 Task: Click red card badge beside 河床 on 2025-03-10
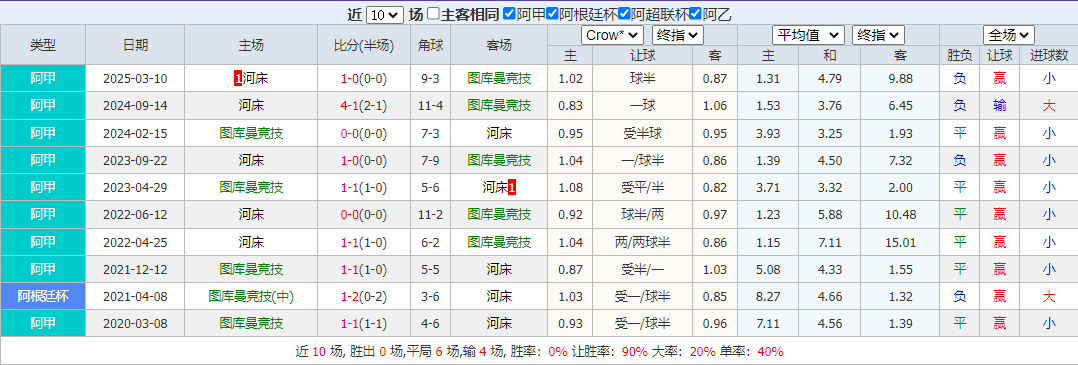[x=238, y=79]
